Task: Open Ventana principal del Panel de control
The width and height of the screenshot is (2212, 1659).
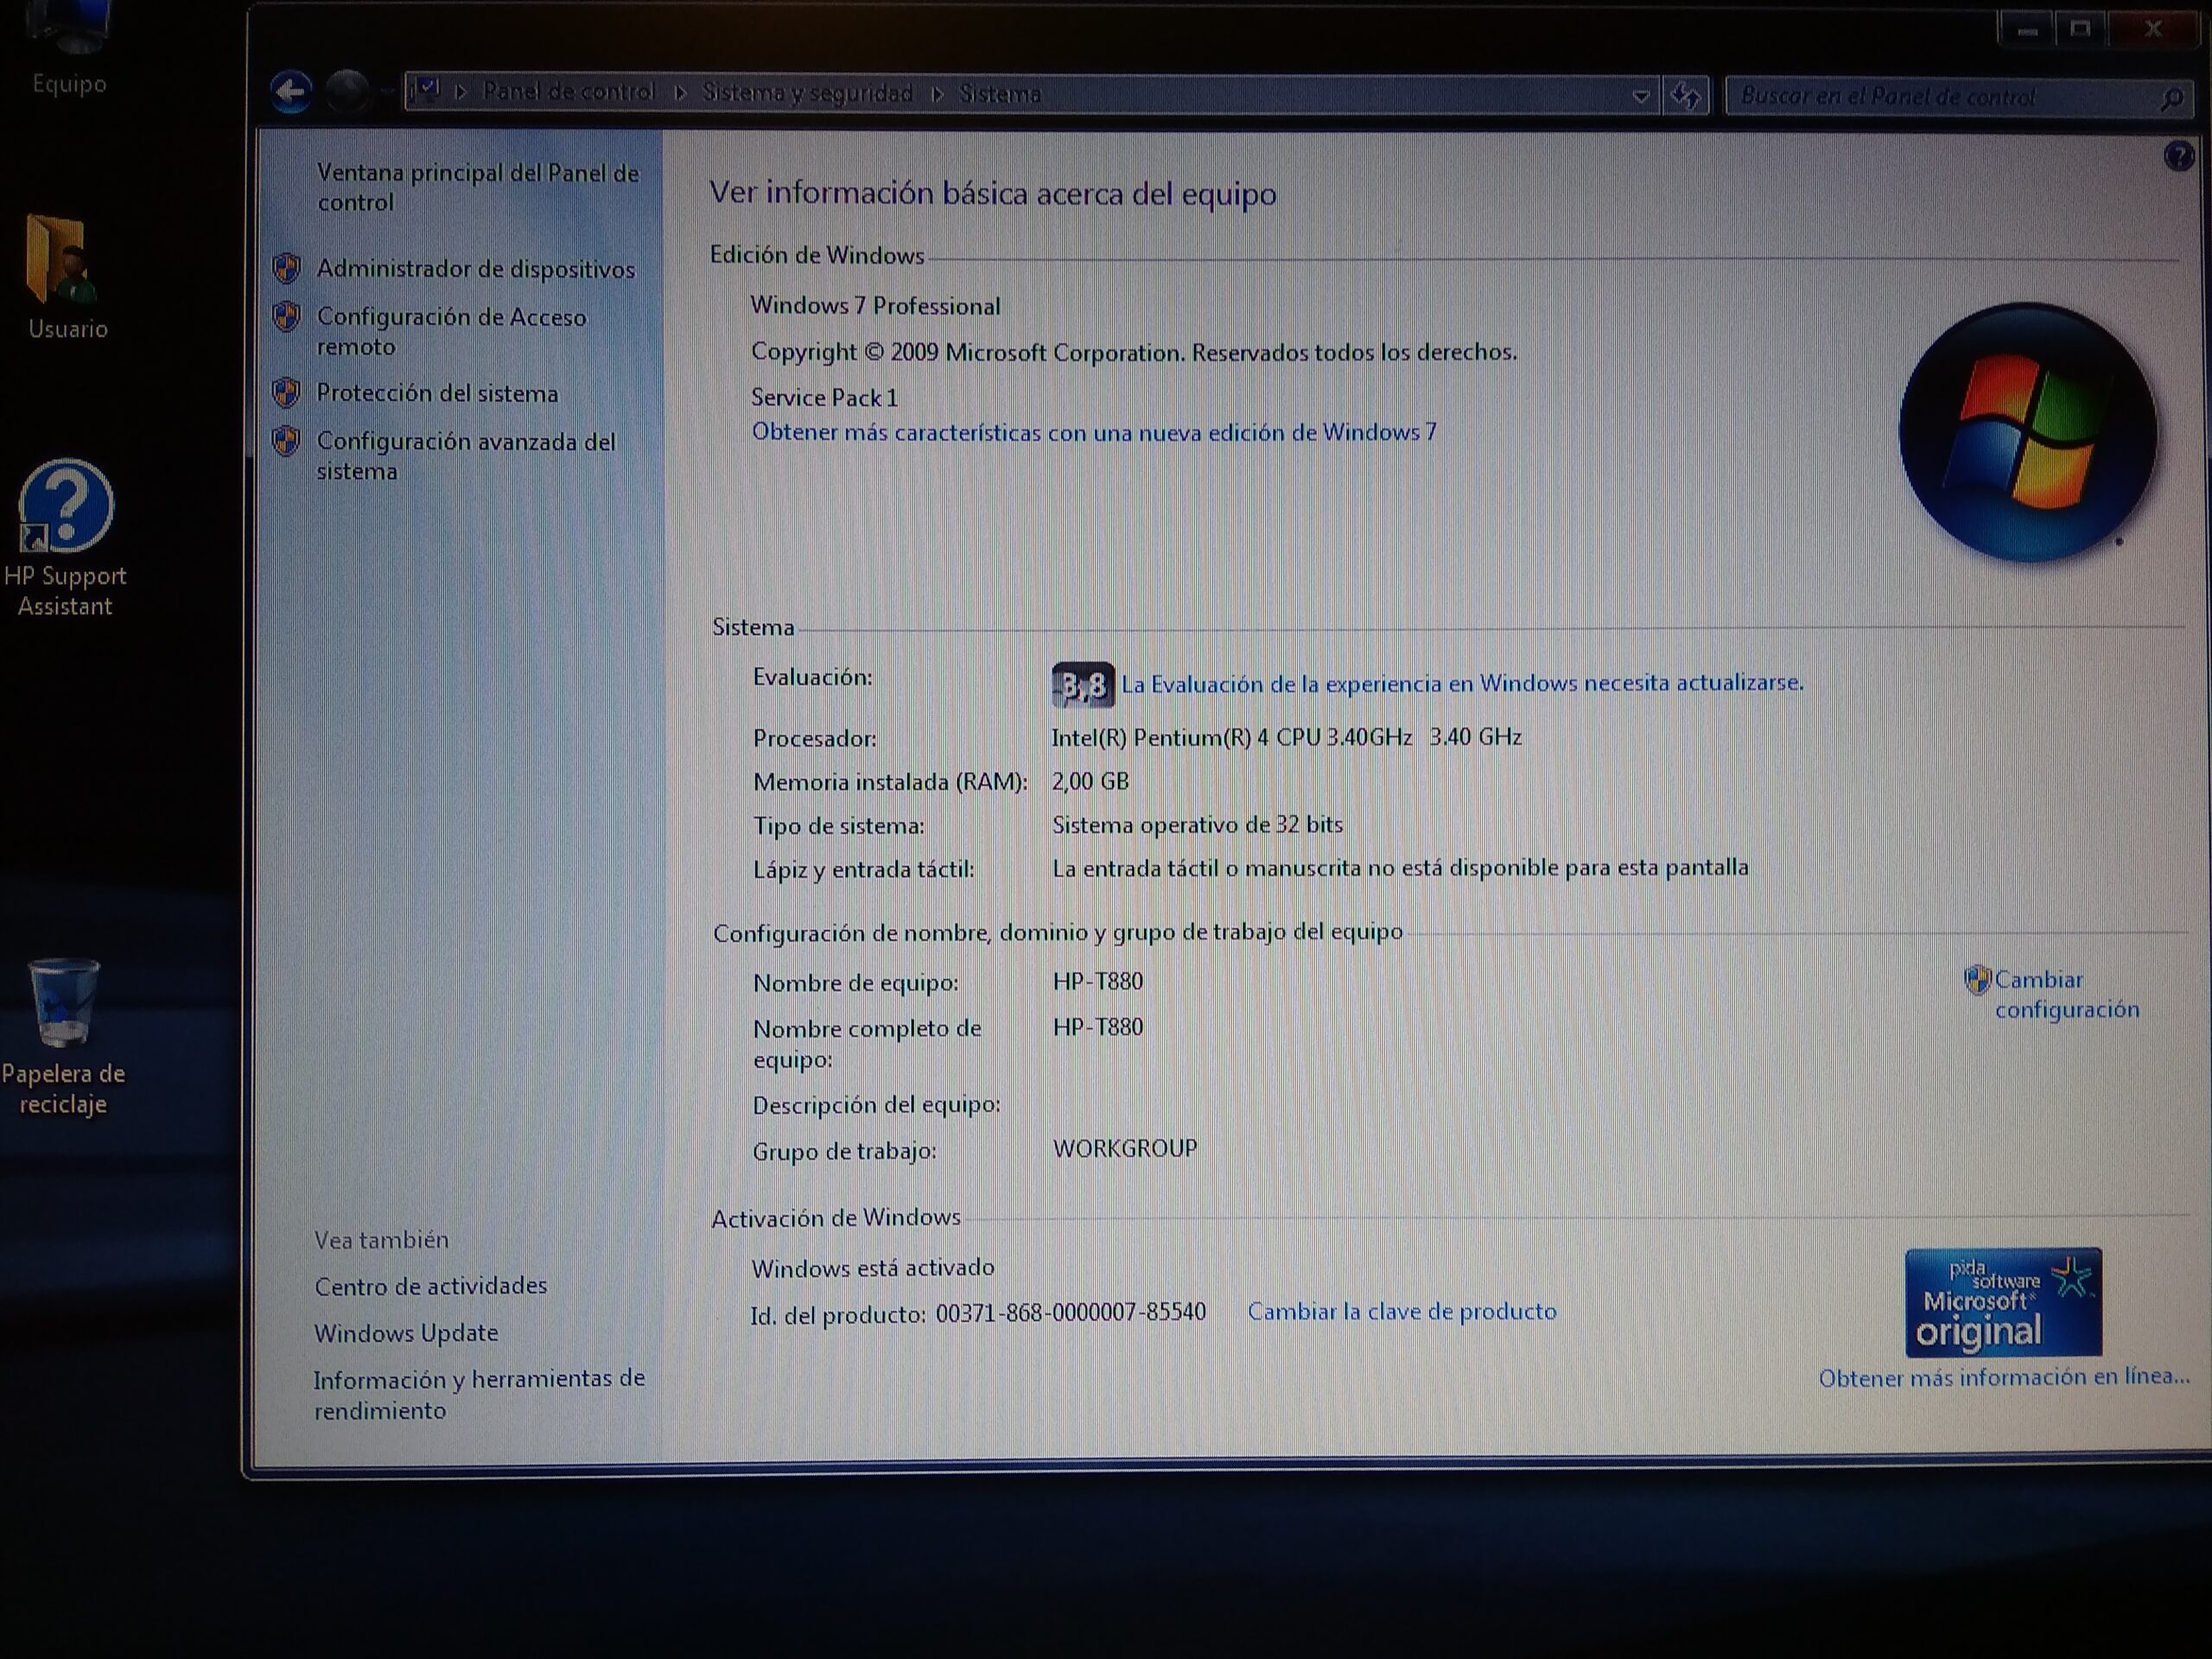Action: [478, 187]
